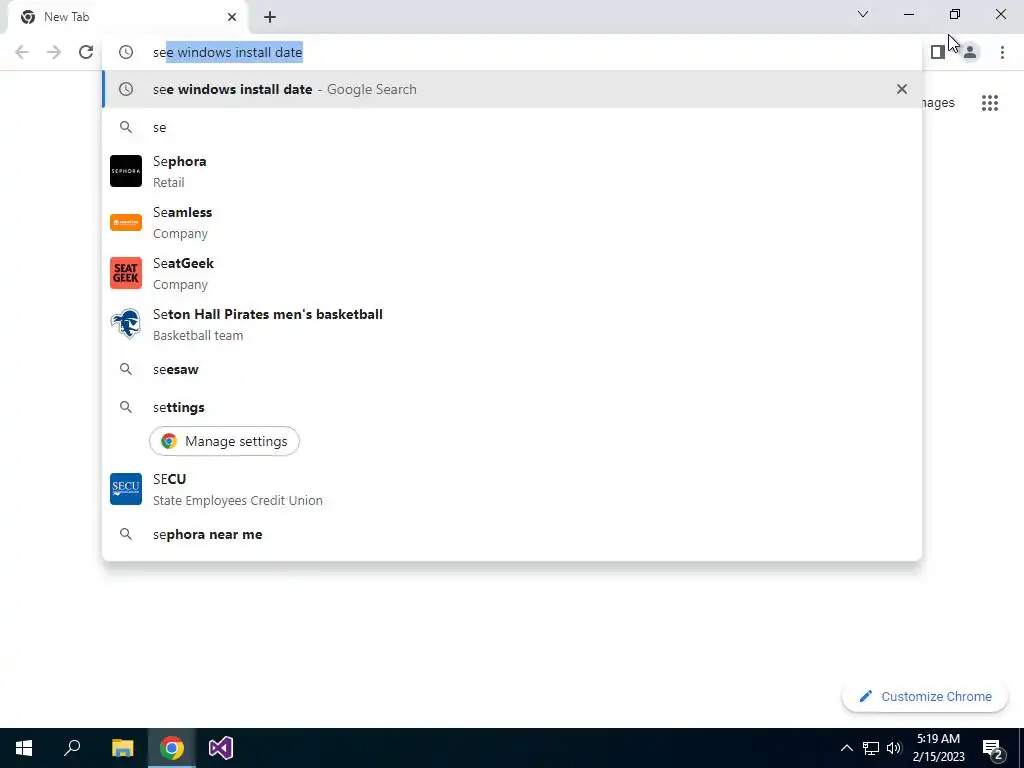
Task: Close the New Tab tab
Action: [x=232, y=17]
